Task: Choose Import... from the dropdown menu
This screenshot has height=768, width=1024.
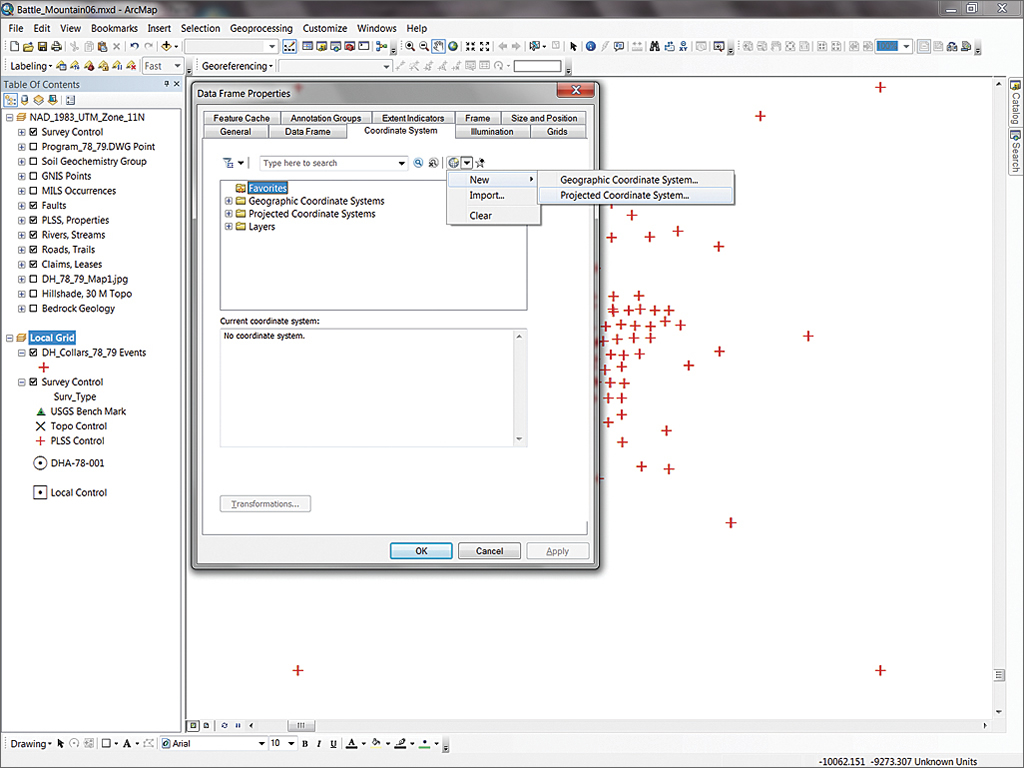Action: (x=487, y=195)
